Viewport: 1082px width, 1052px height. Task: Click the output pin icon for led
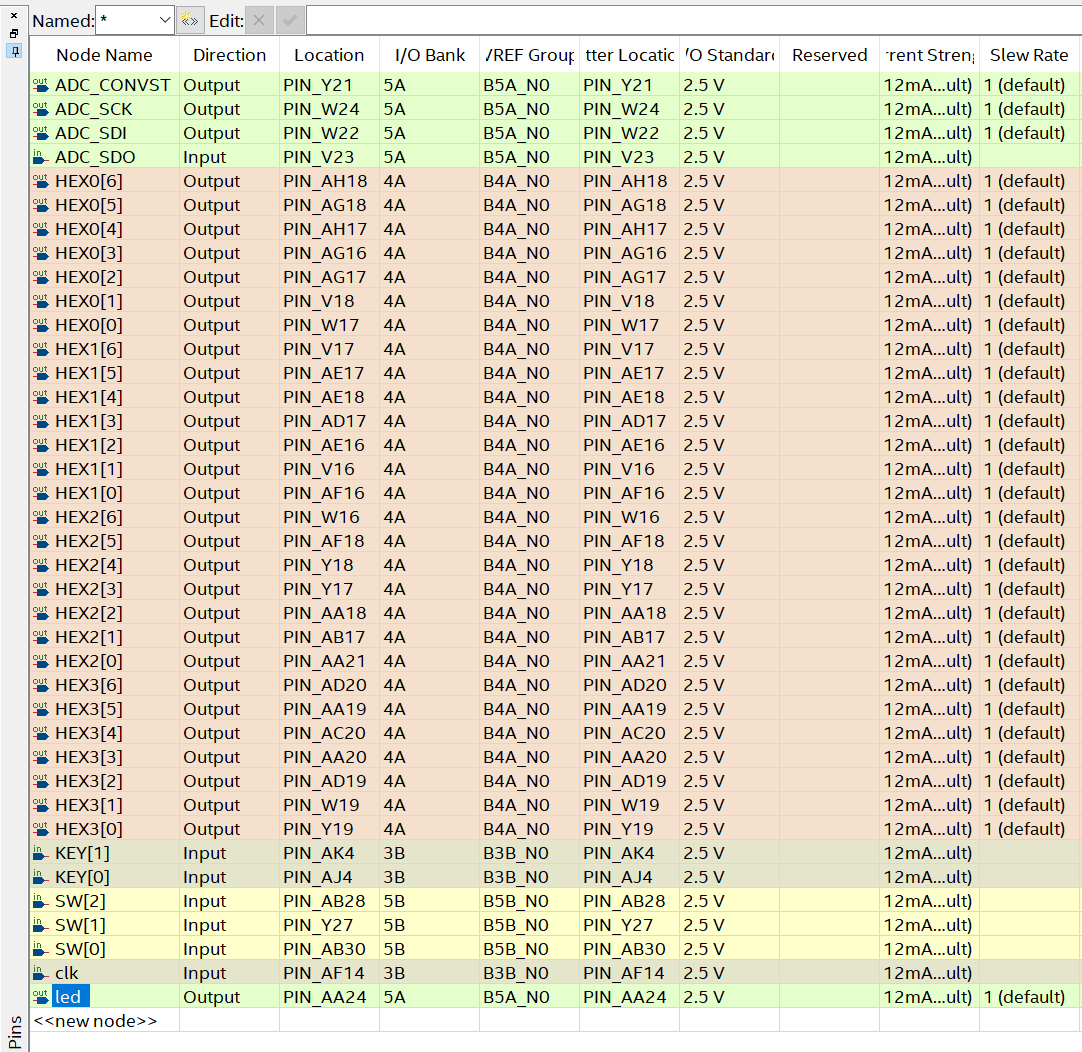click(x=41, y=997)
